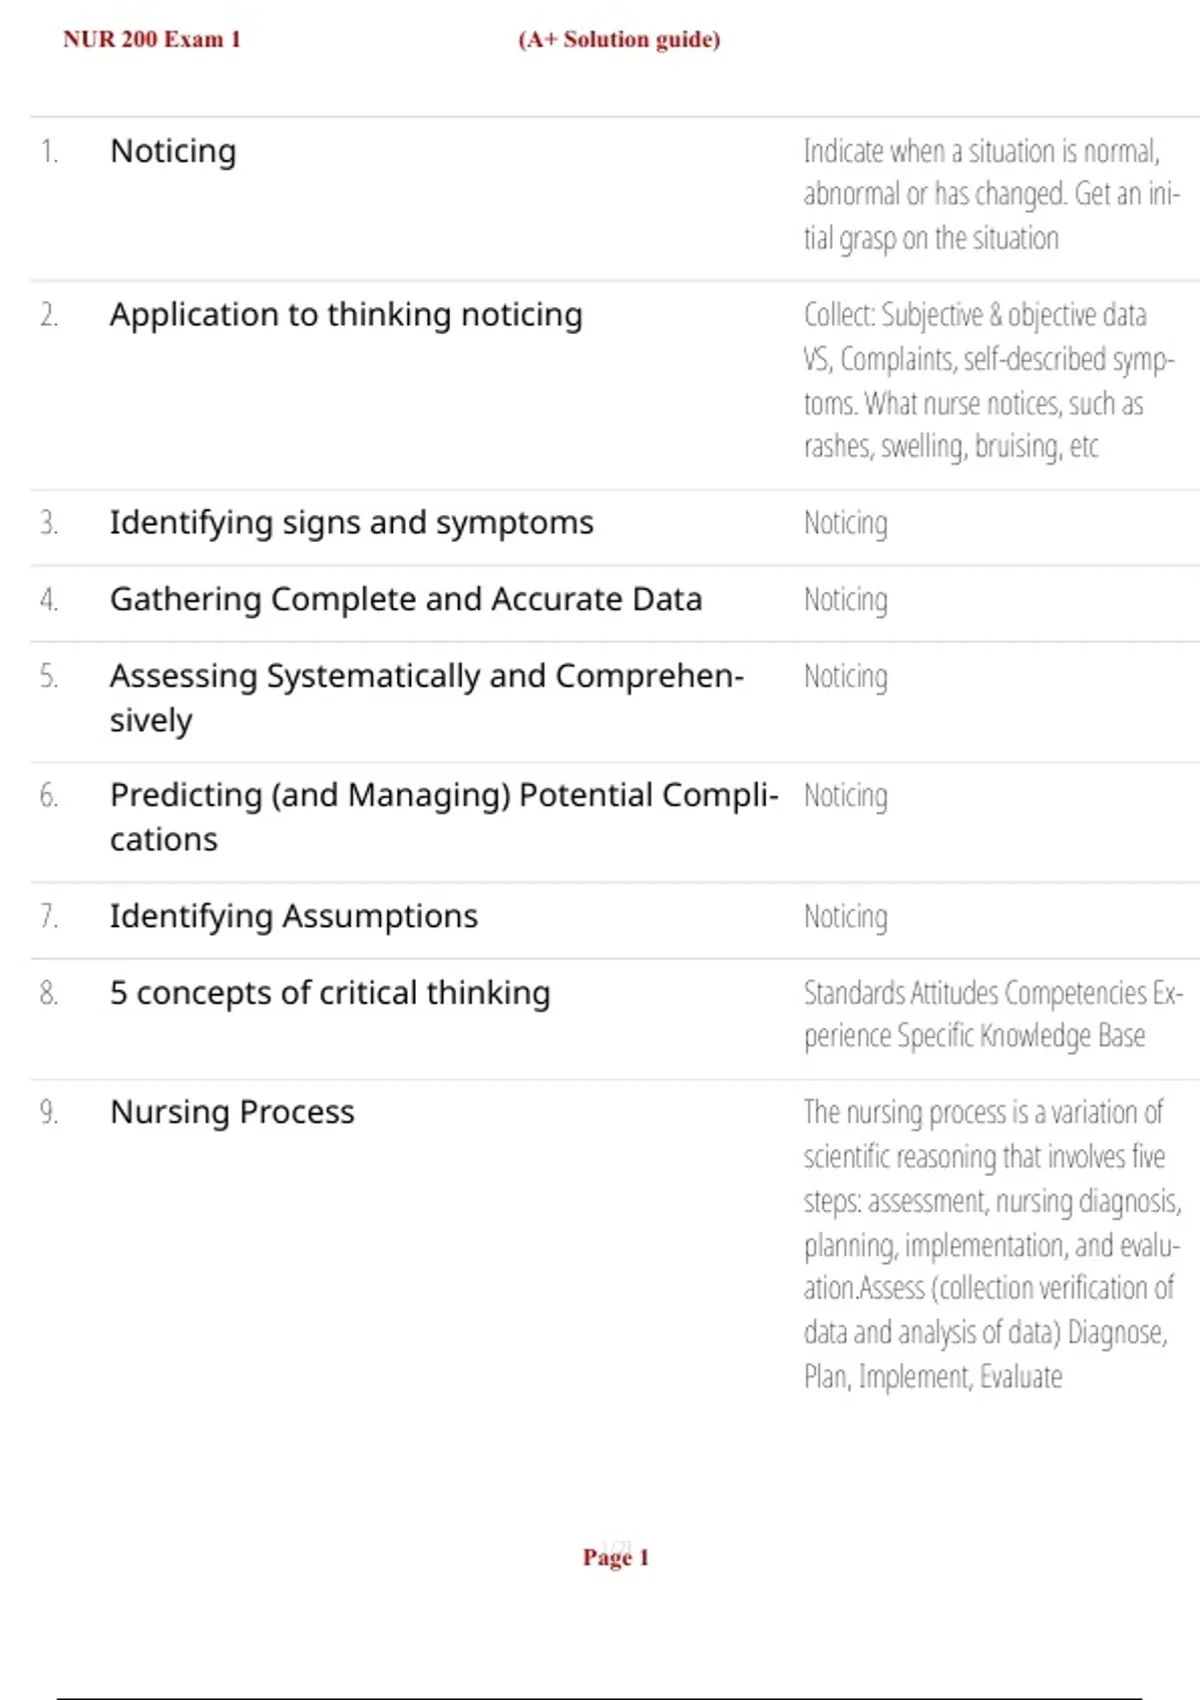1200x1700 pixels.
Task: Select the 'Nursing Process' term
Action: [232, 1112]
